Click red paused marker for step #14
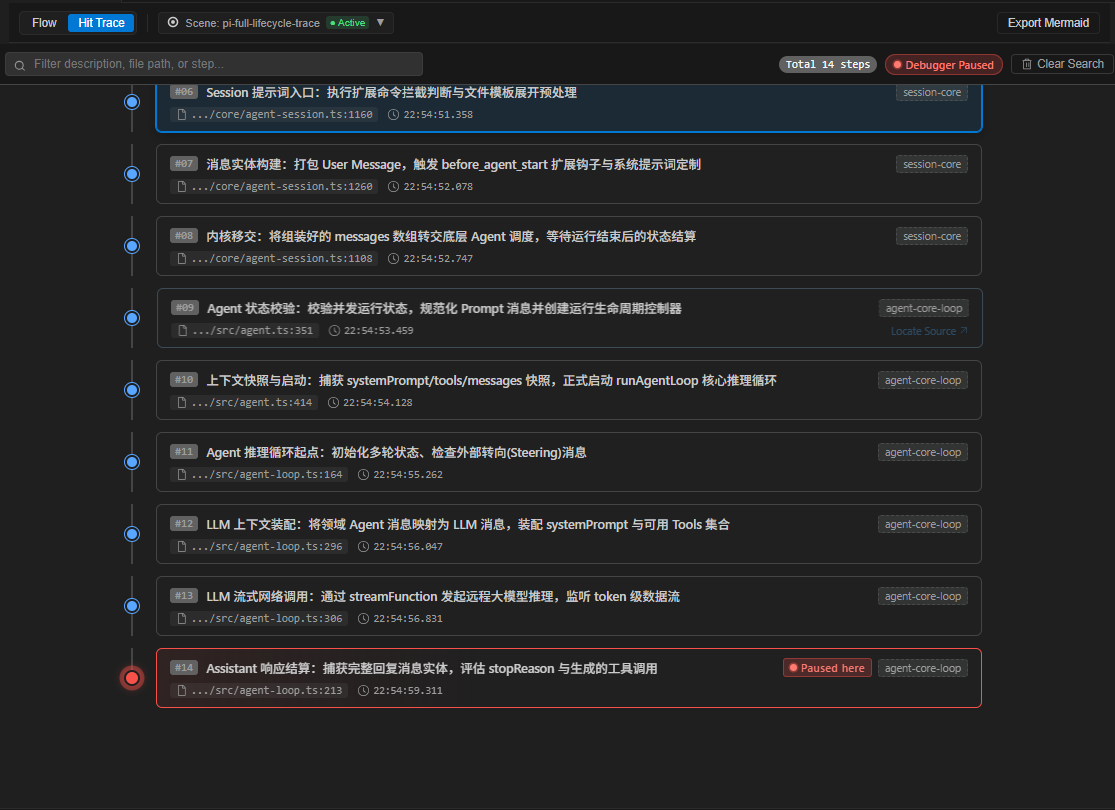Image resolution: width=1115 pixels, height=810 pixels. click(x=132, y=678)
